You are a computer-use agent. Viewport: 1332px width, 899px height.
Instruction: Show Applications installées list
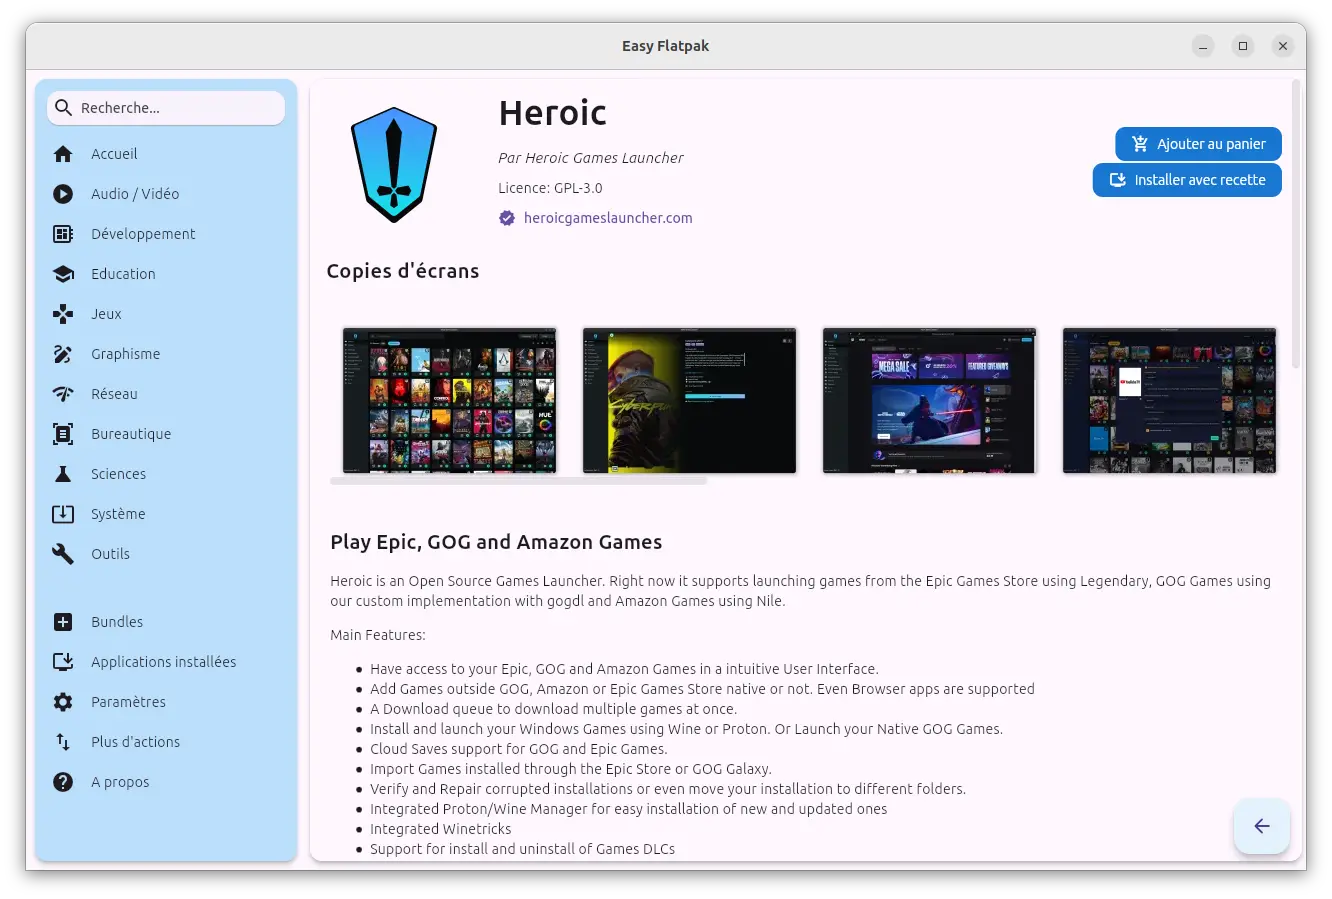click(166, 662)
